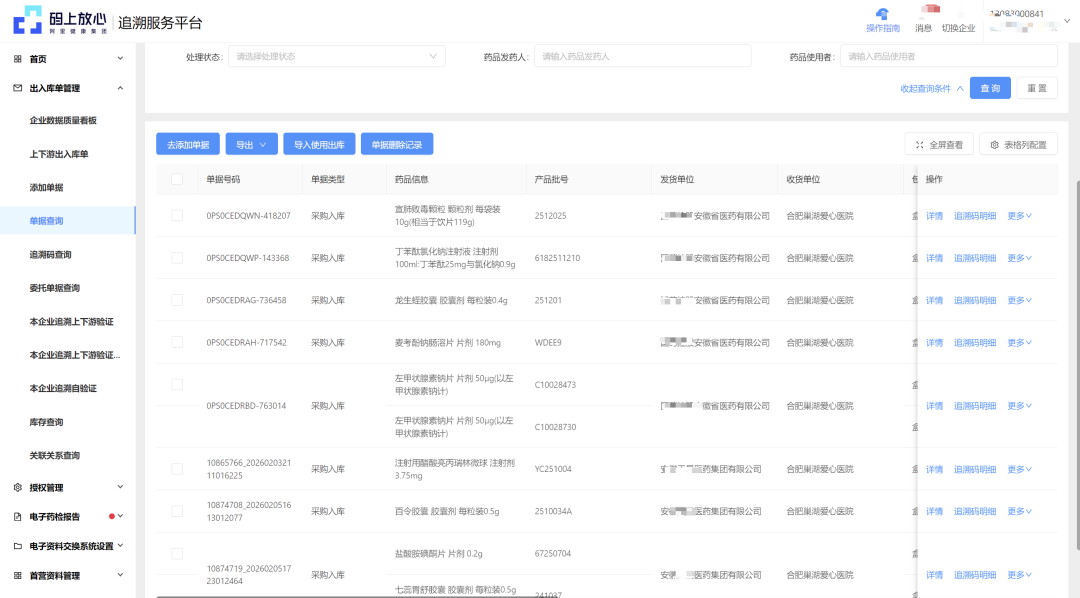Click the blue 查询 button

pyautogui.click(x=990, y=88)
